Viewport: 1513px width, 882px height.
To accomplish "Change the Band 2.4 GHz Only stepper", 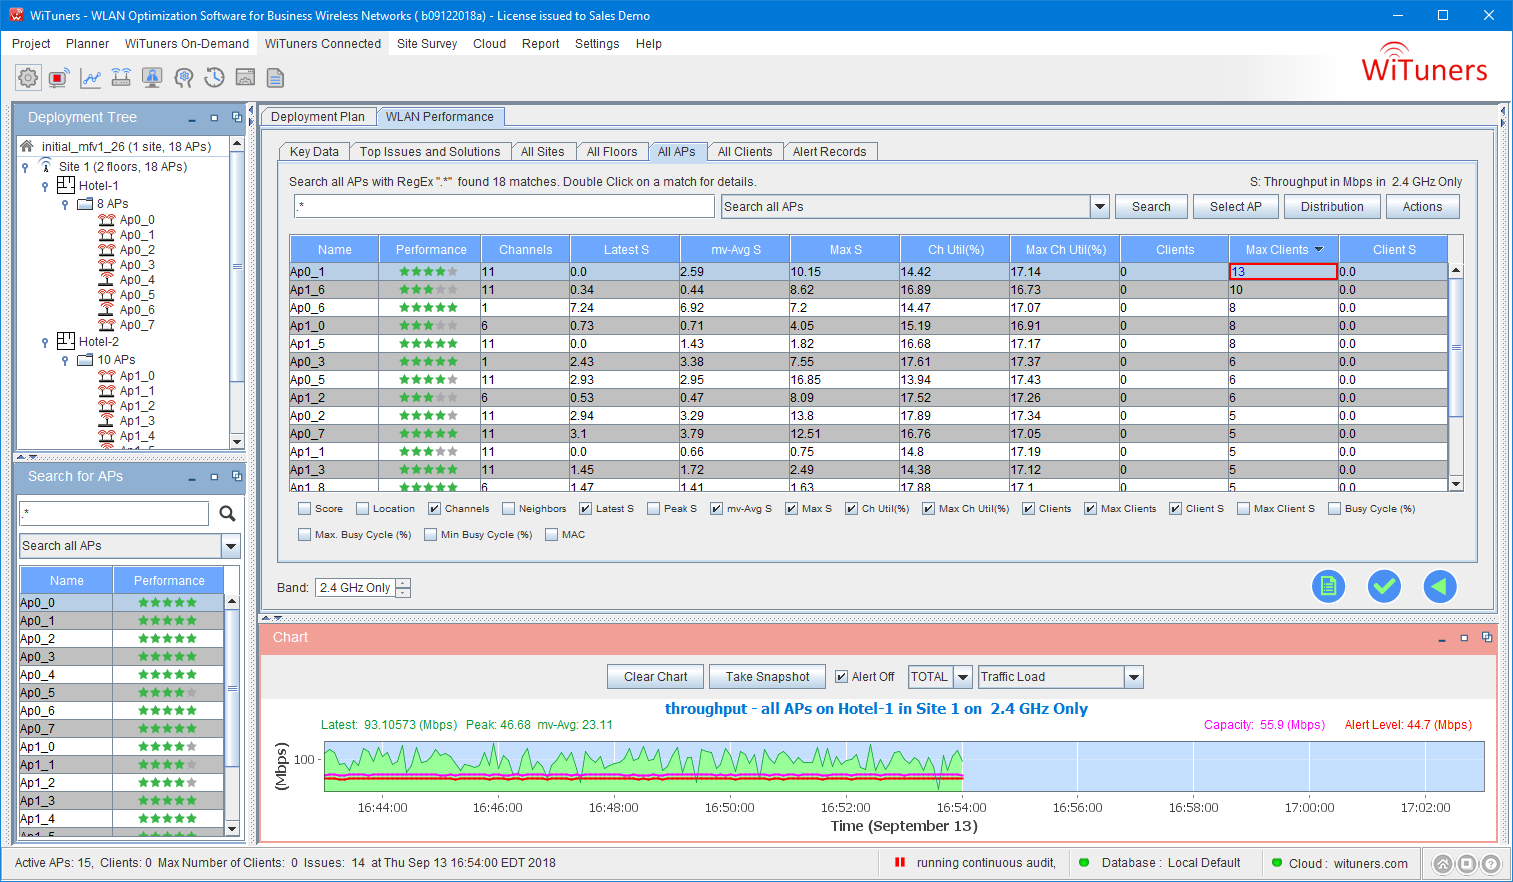I will pyautogui.click(x=403, y=588).
